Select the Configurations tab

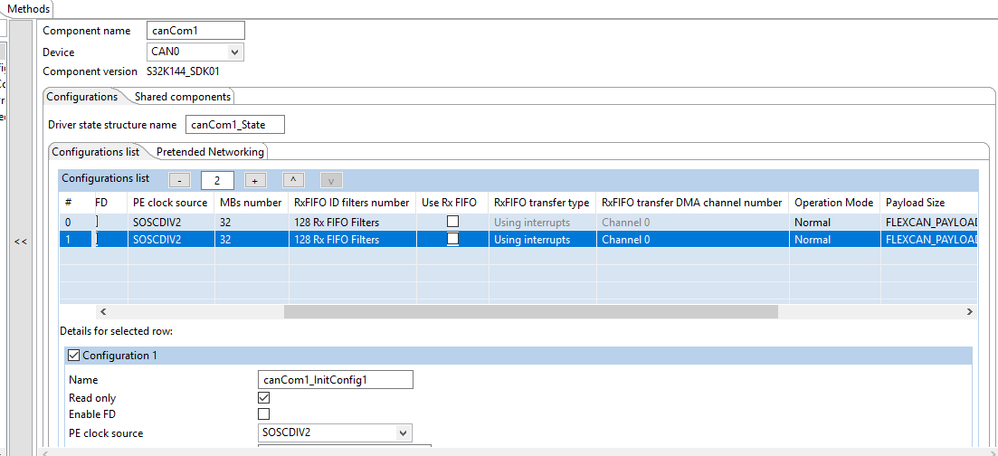click(x=82, y=97)
